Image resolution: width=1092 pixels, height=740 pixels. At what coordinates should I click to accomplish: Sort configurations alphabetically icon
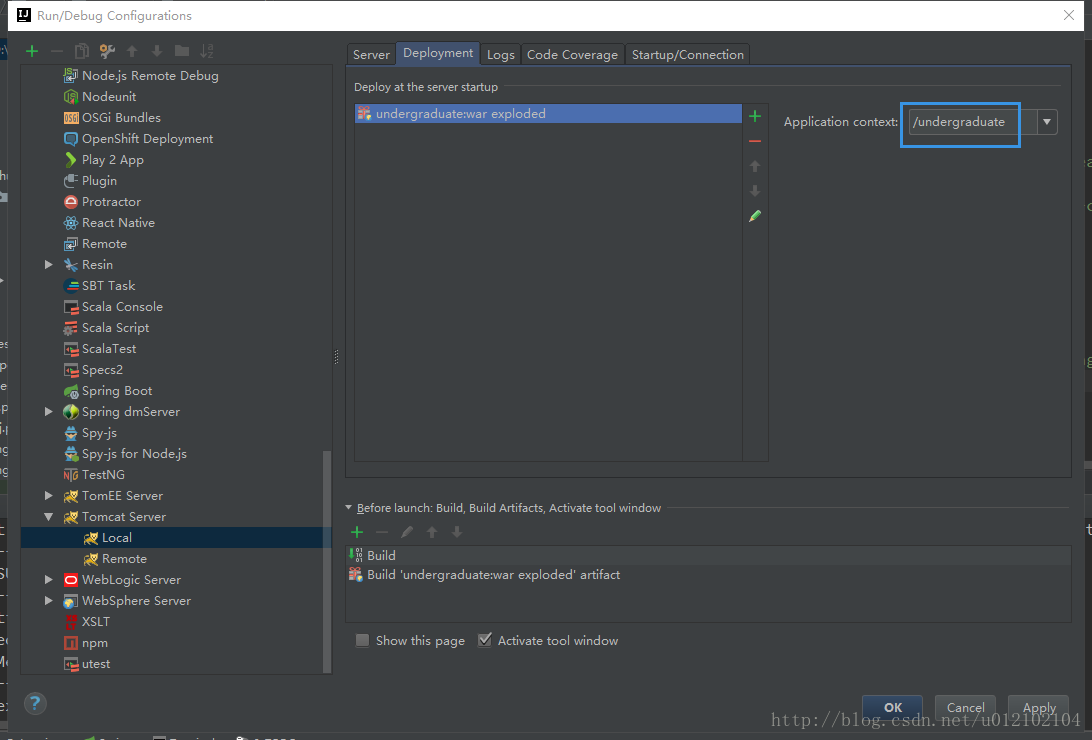pyautogui.click(x=207, y=51)
